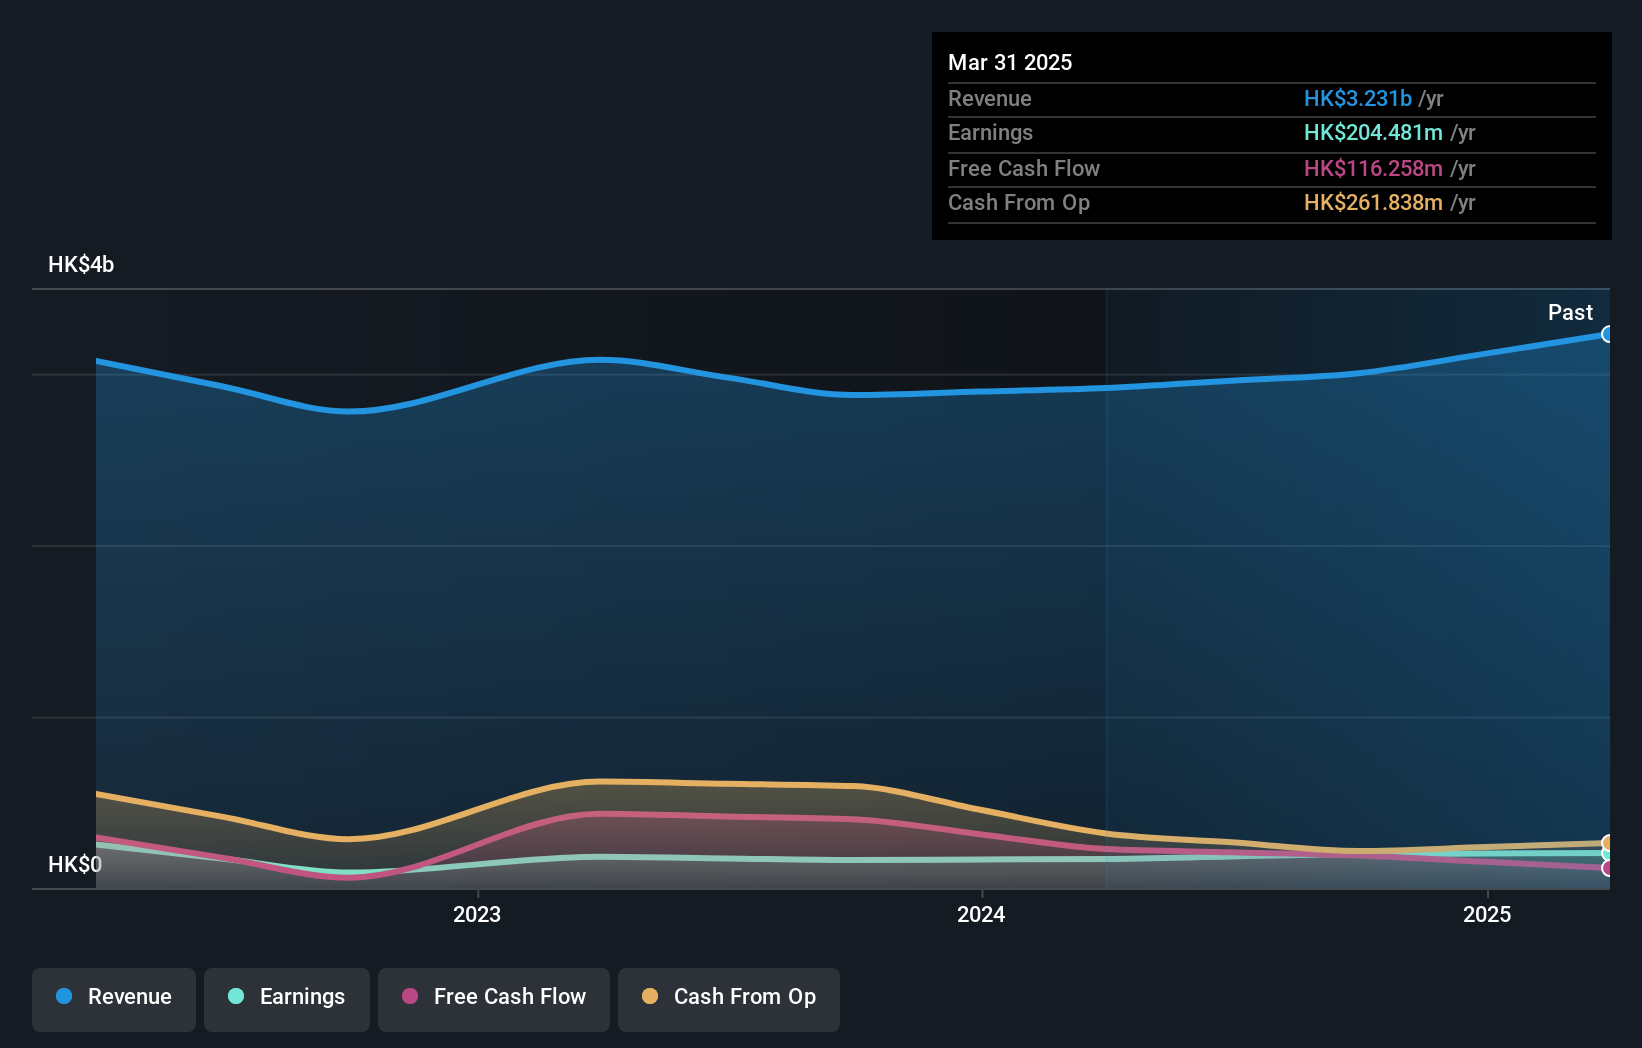1642x1048 pixels.
Task: Click the orange Cash From Op legend dot
Action: pos(651,997)
